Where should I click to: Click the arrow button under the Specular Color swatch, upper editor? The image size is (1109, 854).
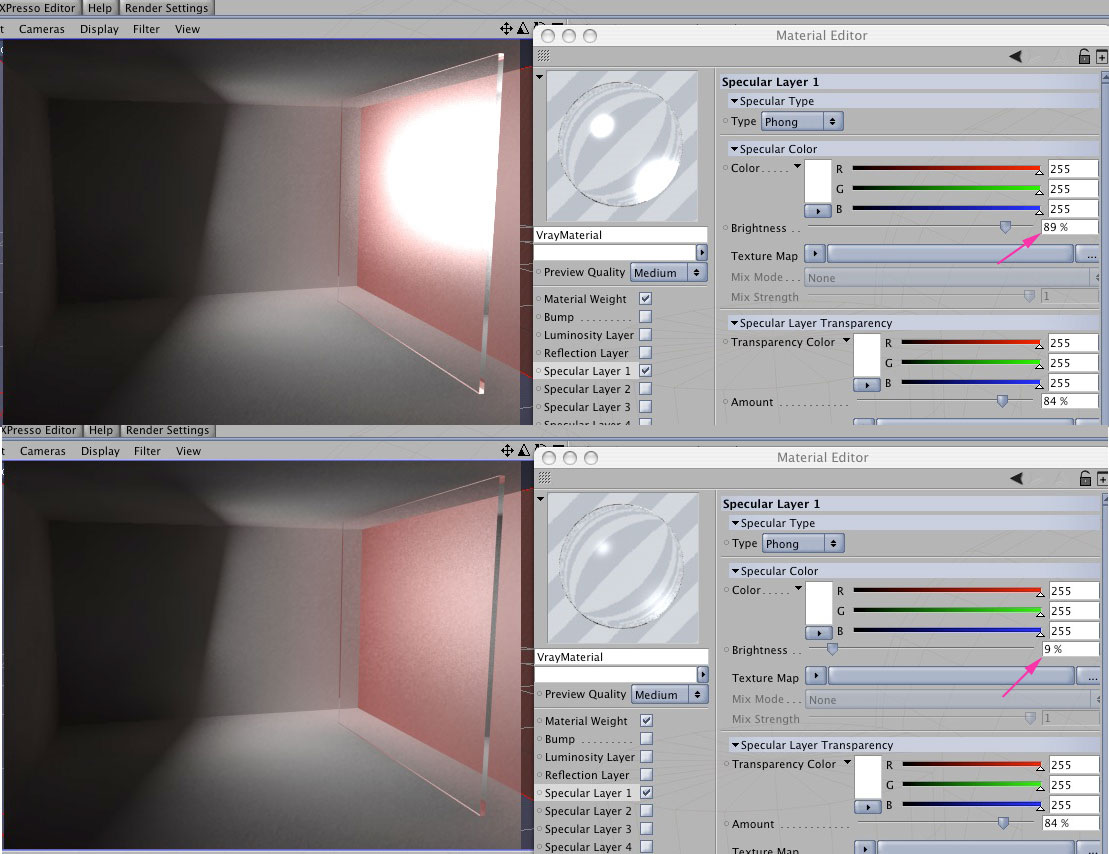click(x=818, y=211)
